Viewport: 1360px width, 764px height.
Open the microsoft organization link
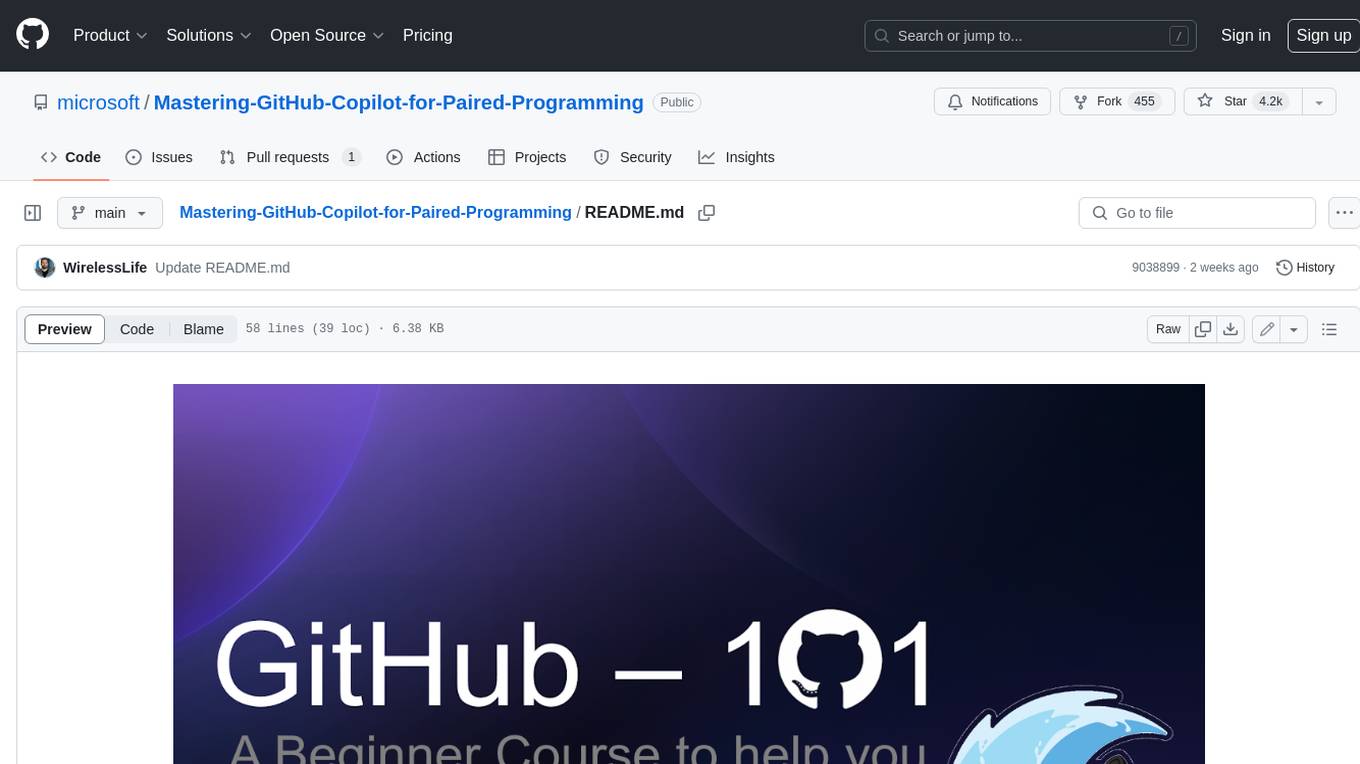click(98, 102)
